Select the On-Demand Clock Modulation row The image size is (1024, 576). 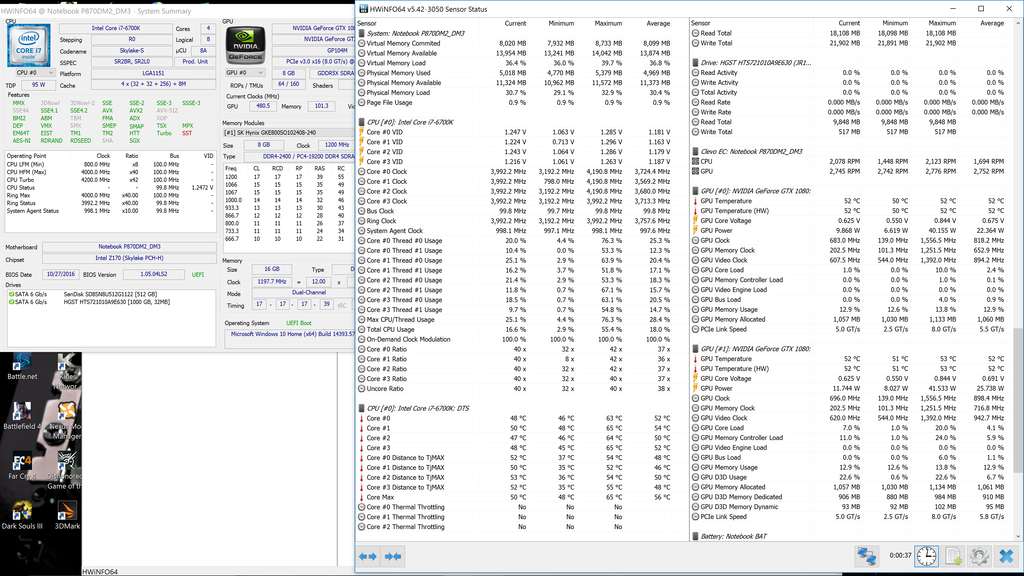[x=516, y=340]
